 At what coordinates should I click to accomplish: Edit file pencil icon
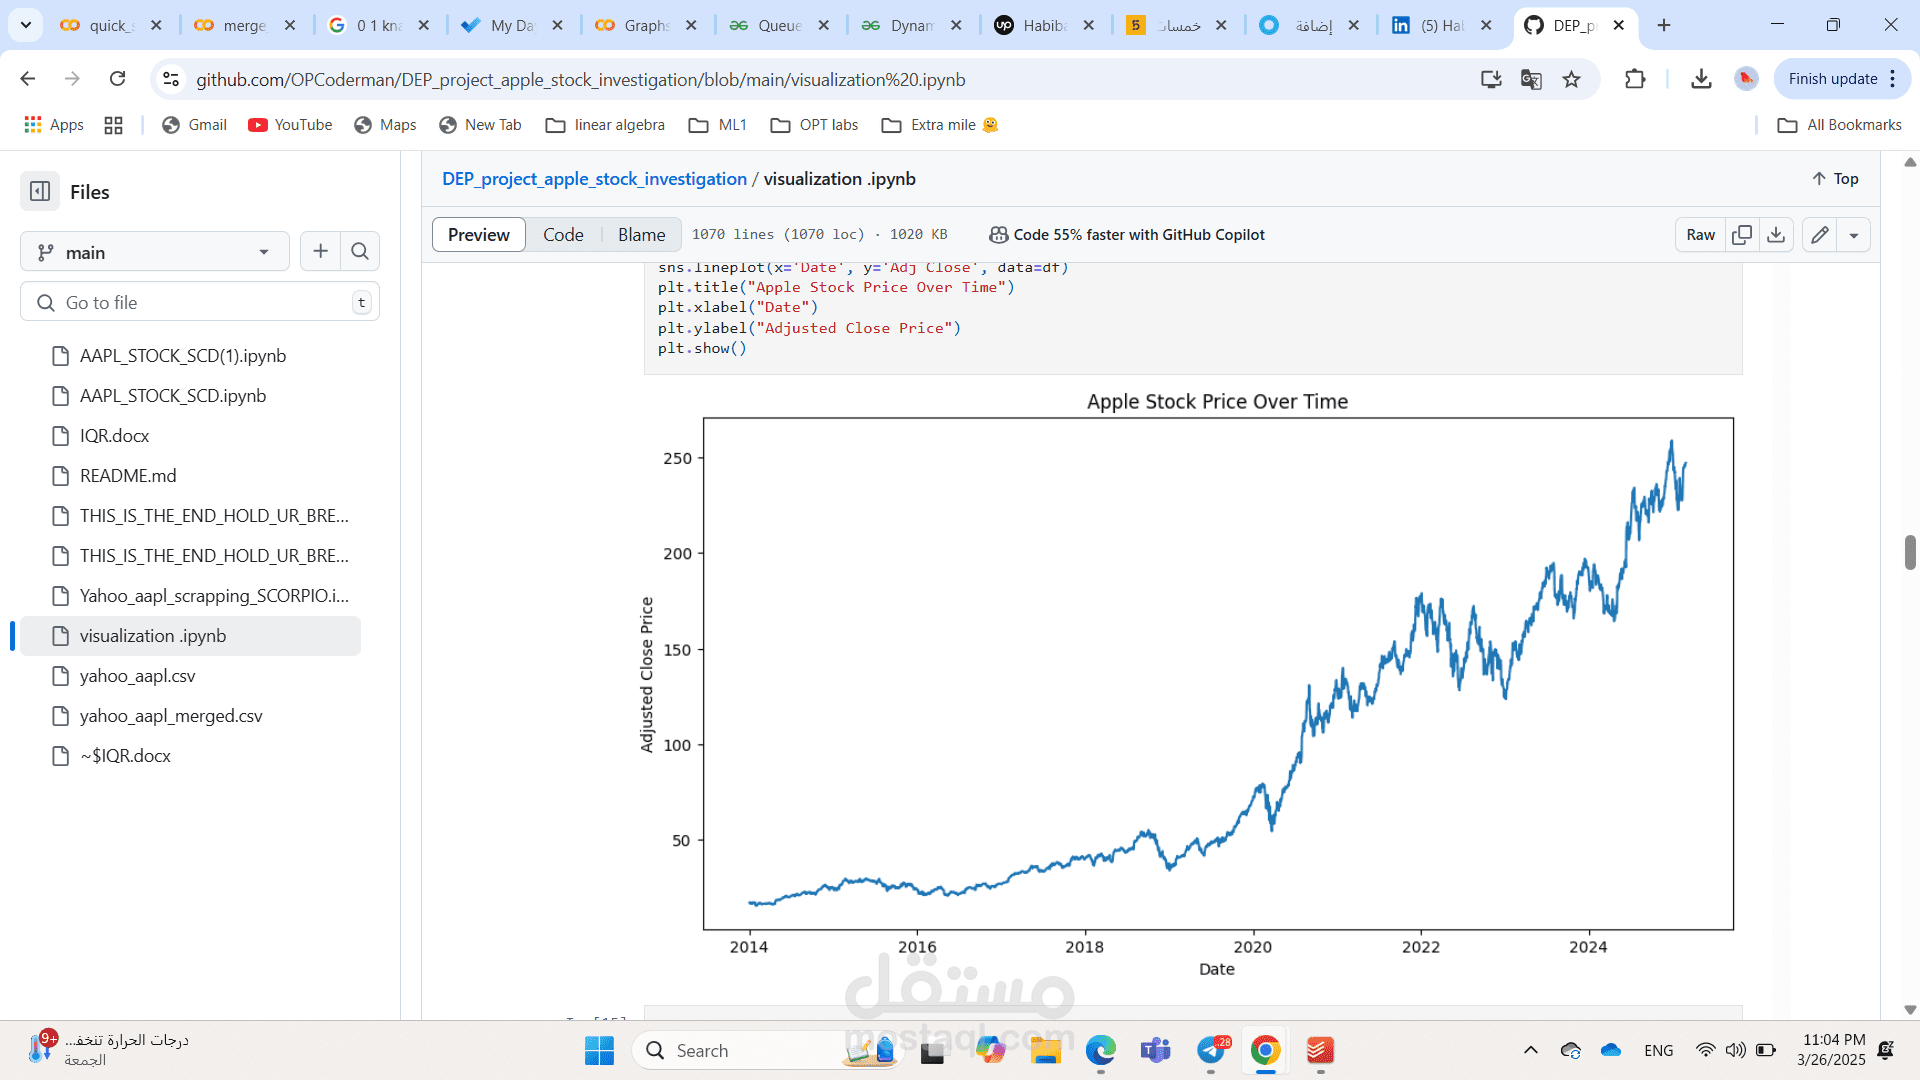(1820, 234)
